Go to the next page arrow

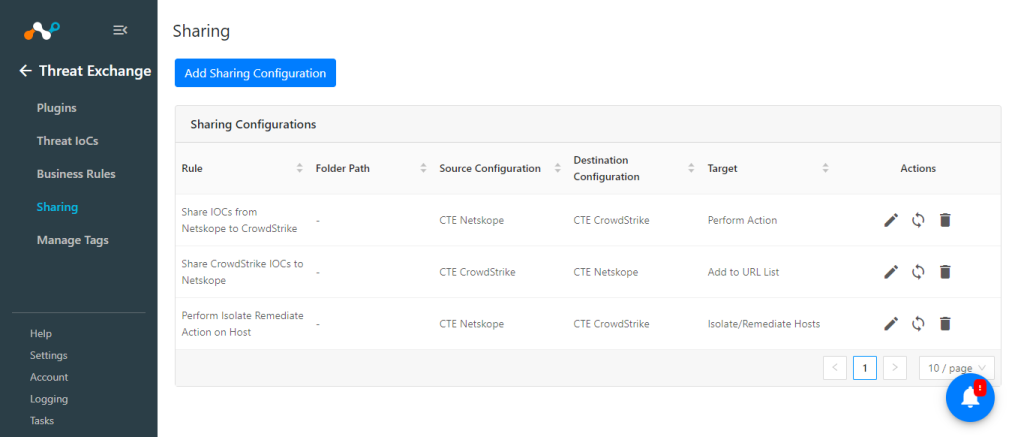pos(895,368)
